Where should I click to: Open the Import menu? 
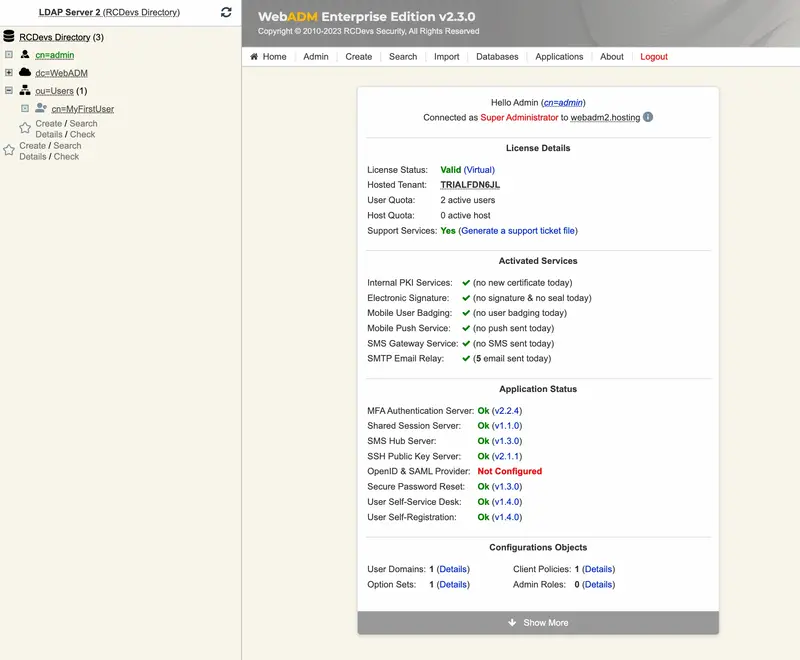(x=446, y=57)
